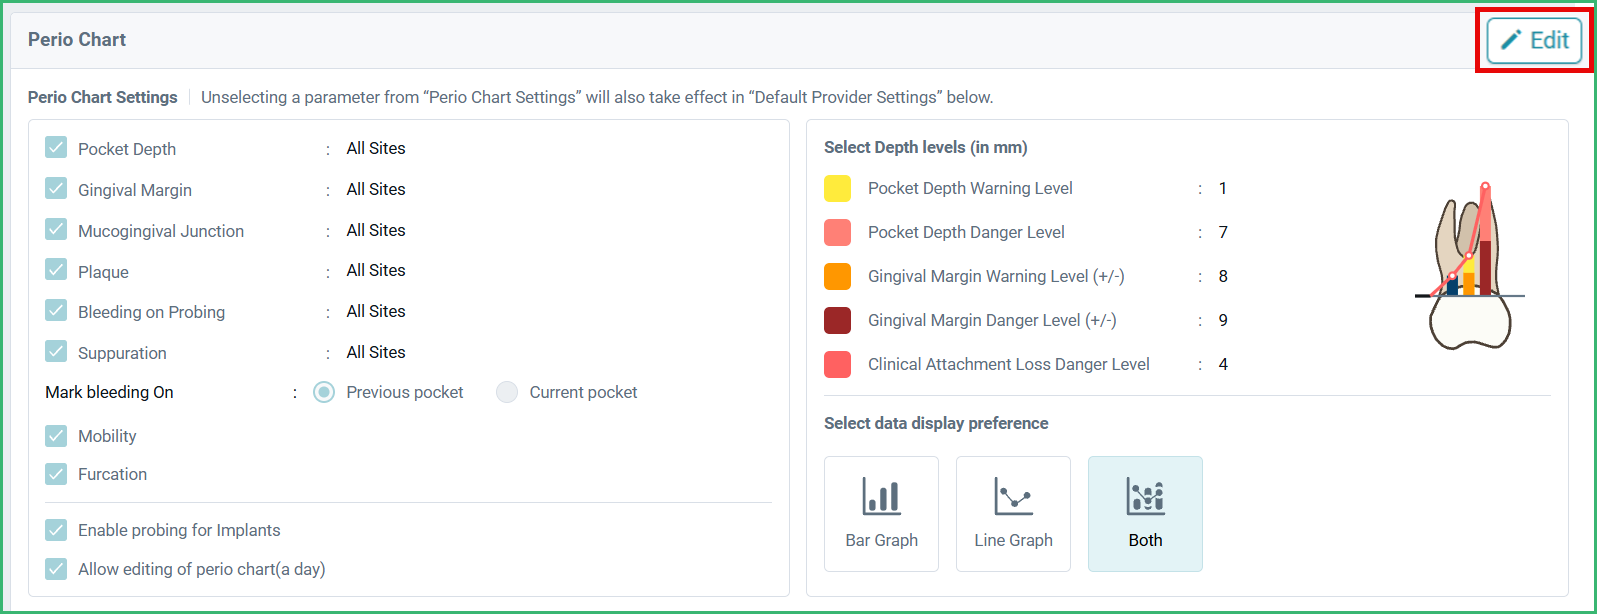
Task: Toggle allow editing of perio chart
Action: (56, 568)
